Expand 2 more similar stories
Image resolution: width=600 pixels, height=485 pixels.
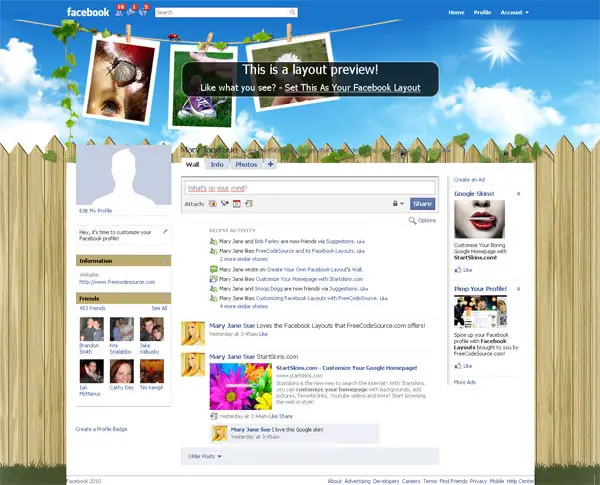coord(244,259)
